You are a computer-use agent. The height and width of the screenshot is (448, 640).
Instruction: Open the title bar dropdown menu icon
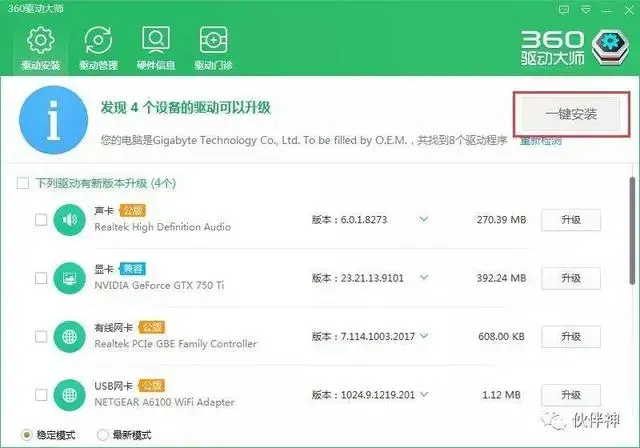[586, 9]
